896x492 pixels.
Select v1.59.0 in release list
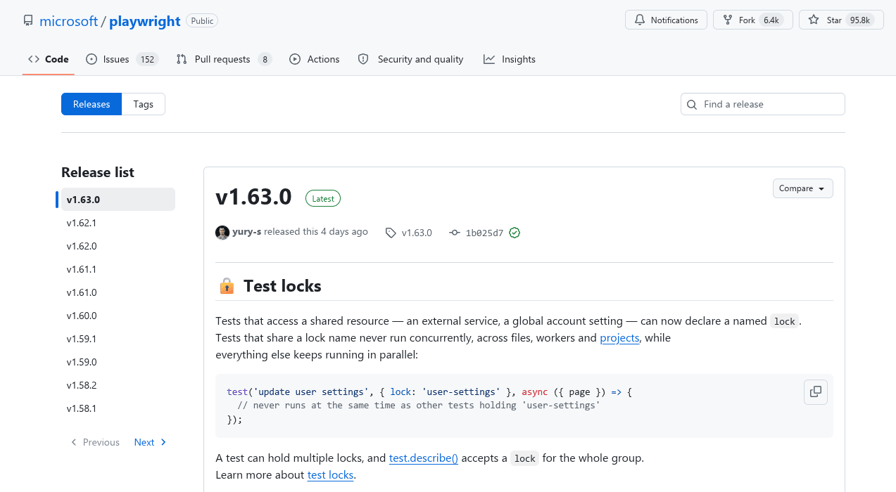118,362
